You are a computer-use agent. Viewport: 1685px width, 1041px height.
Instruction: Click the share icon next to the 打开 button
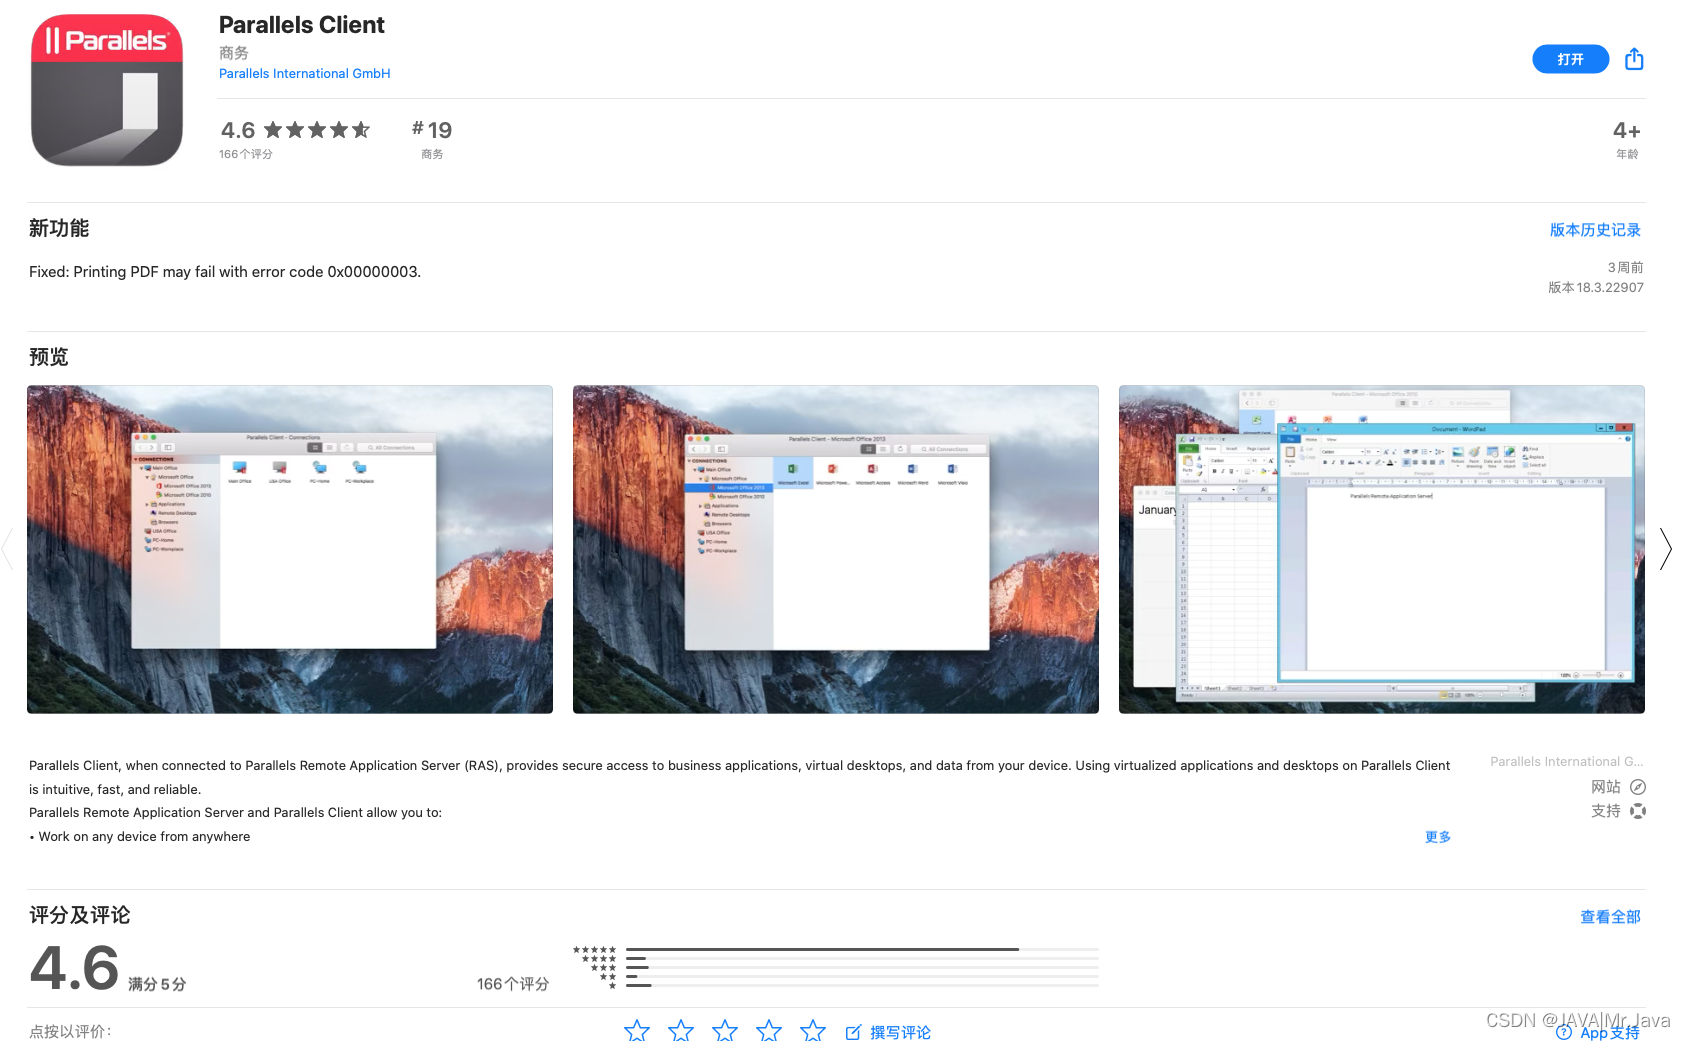[1634, 59]
